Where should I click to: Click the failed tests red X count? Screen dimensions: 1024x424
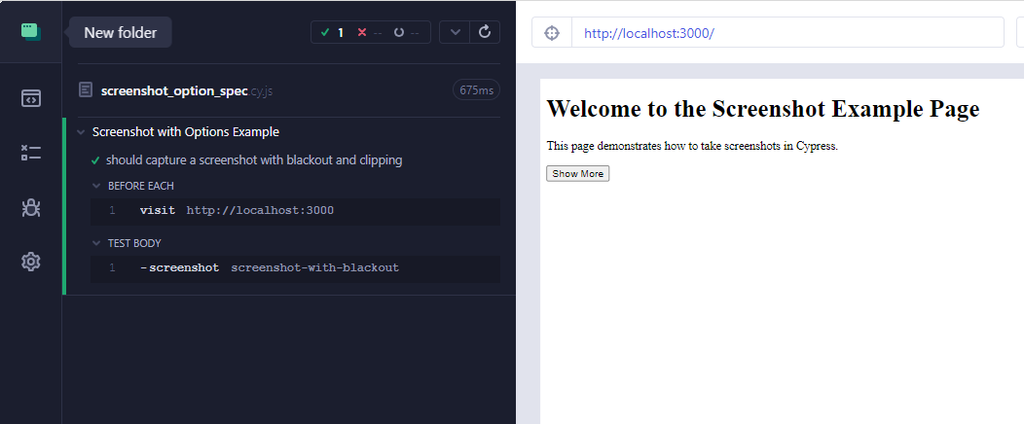point(369,33)
